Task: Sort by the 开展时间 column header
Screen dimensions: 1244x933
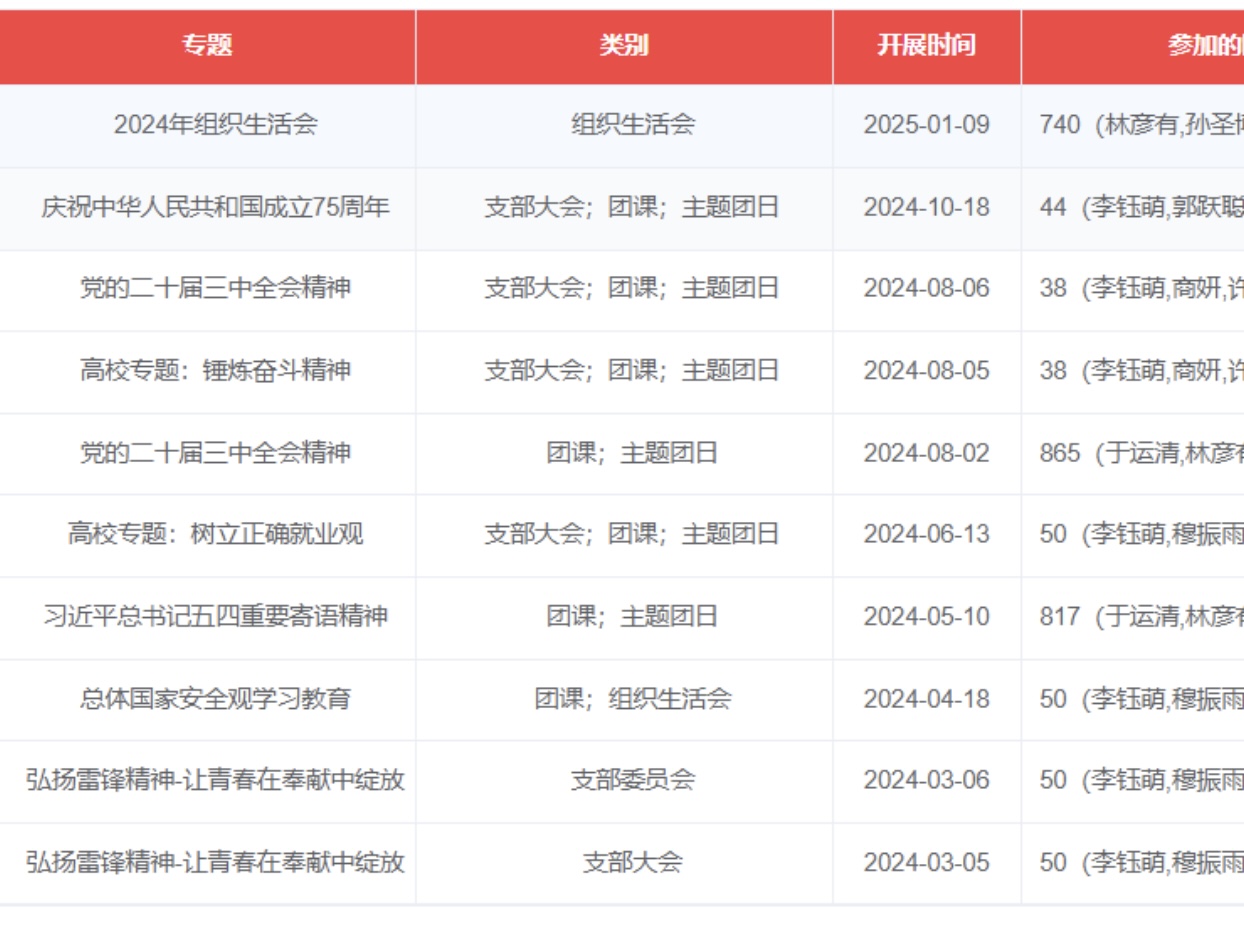Action: coord(926,46)
